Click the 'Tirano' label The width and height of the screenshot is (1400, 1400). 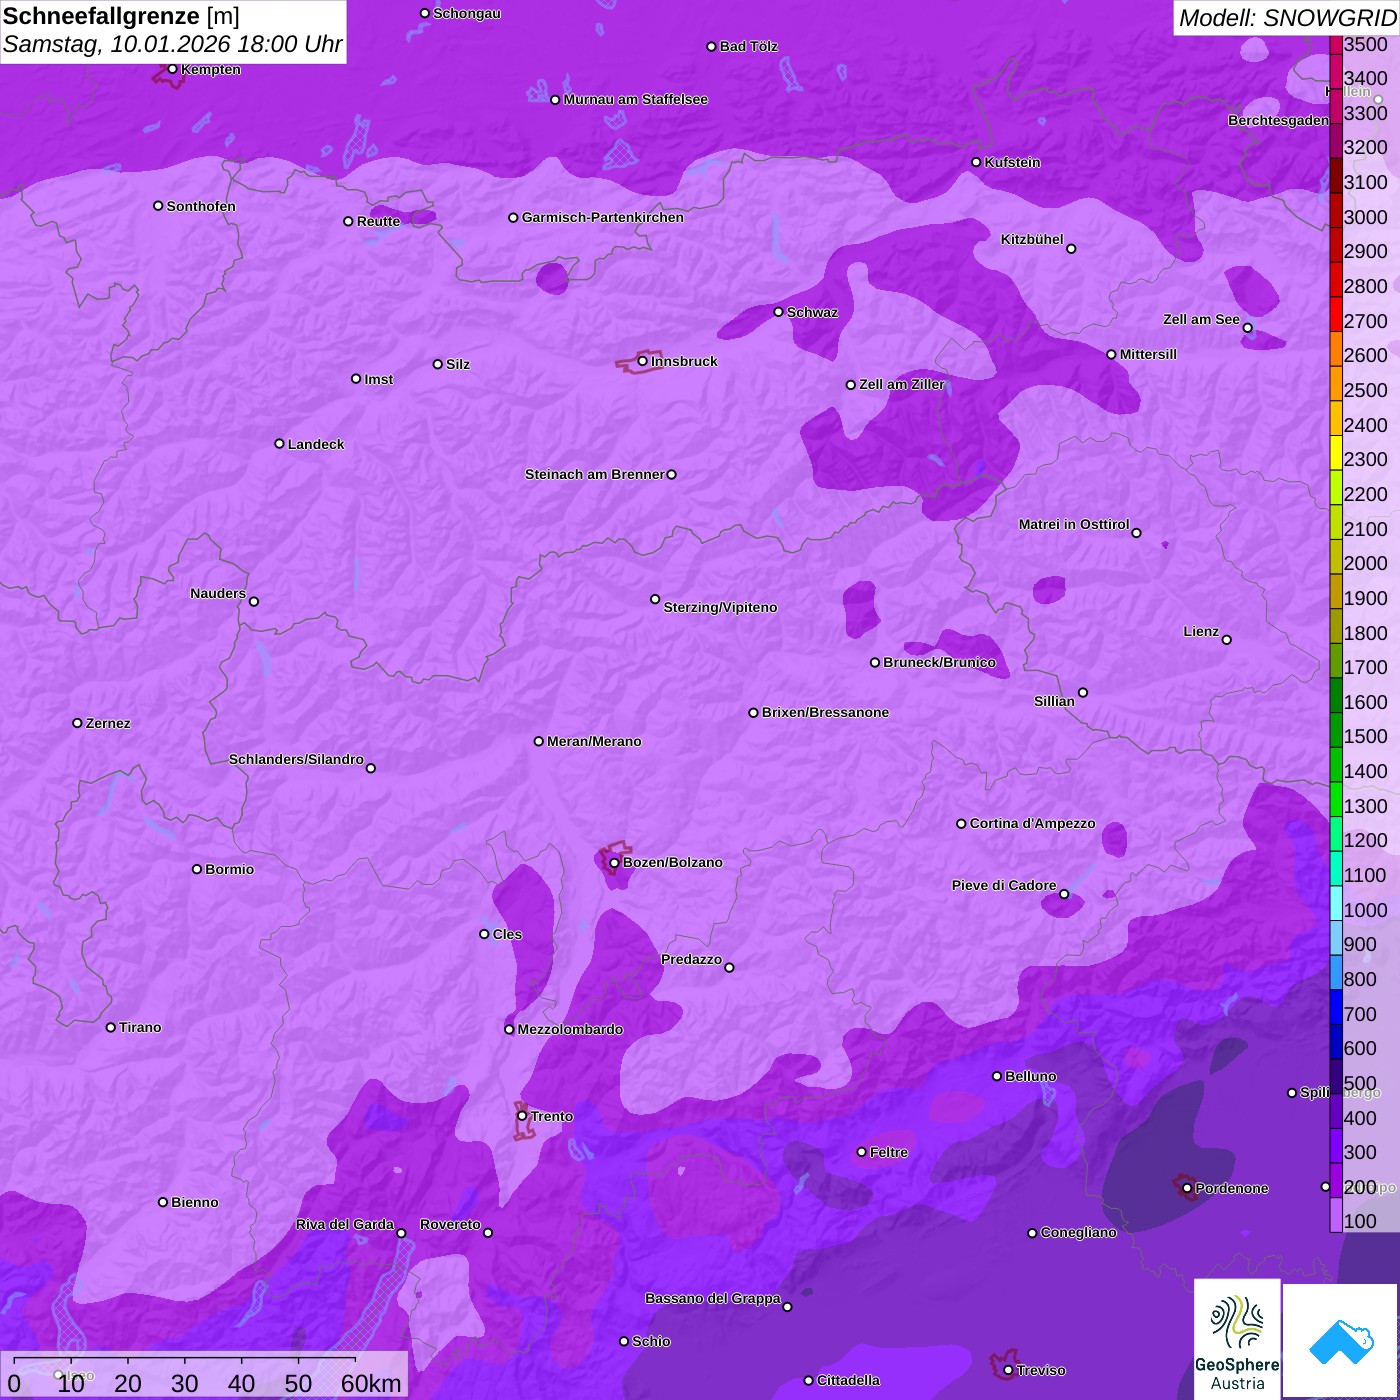pyautogui.click(x=141, y=1027)
